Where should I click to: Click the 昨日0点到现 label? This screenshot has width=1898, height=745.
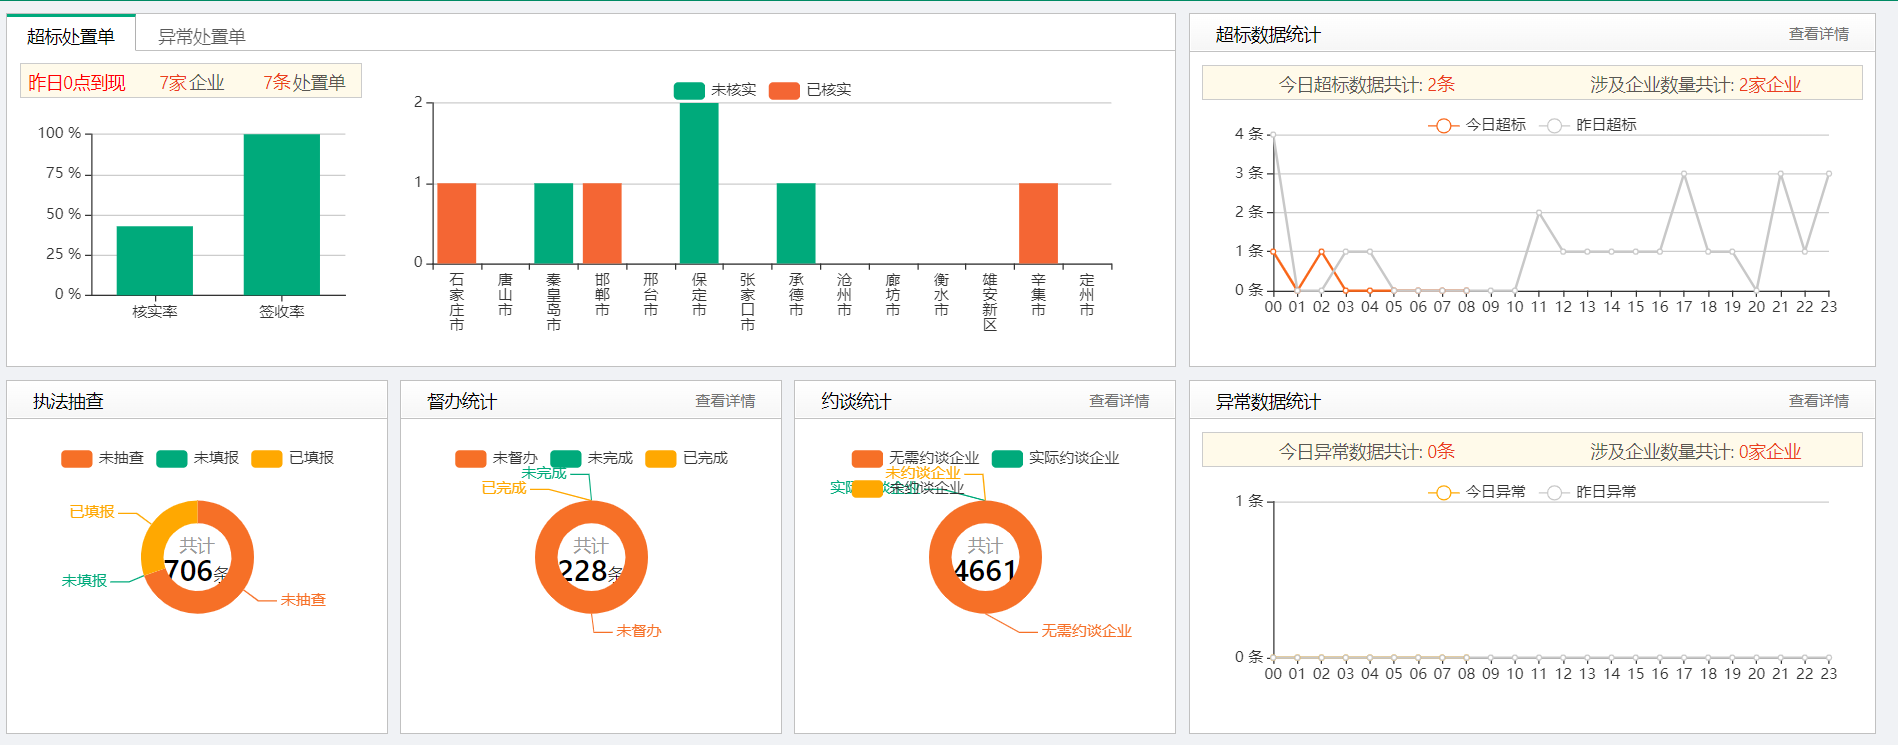tap(77, 83)
